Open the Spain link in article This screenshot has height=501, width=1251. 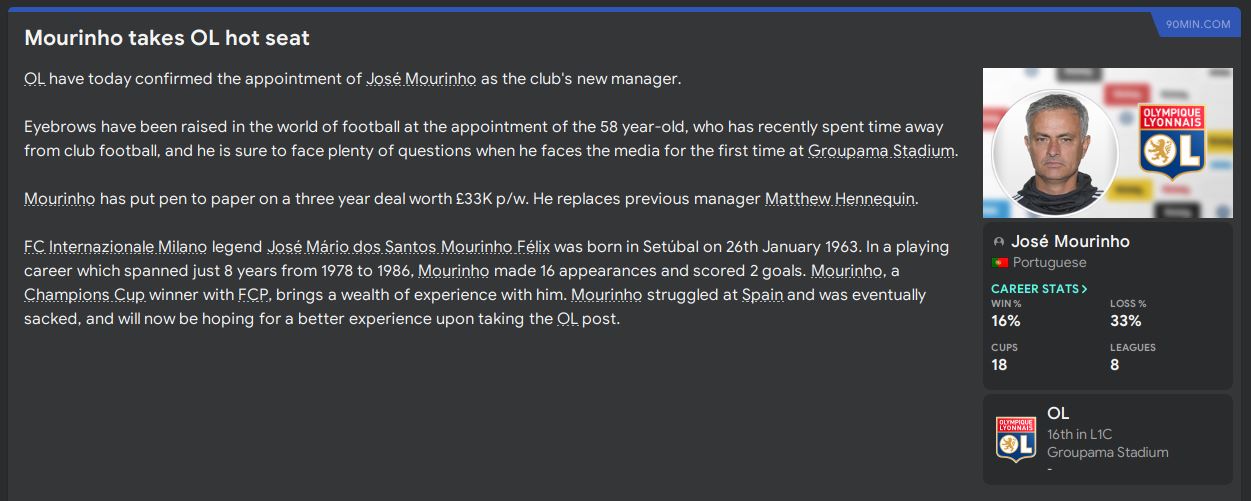pos(764,295)
